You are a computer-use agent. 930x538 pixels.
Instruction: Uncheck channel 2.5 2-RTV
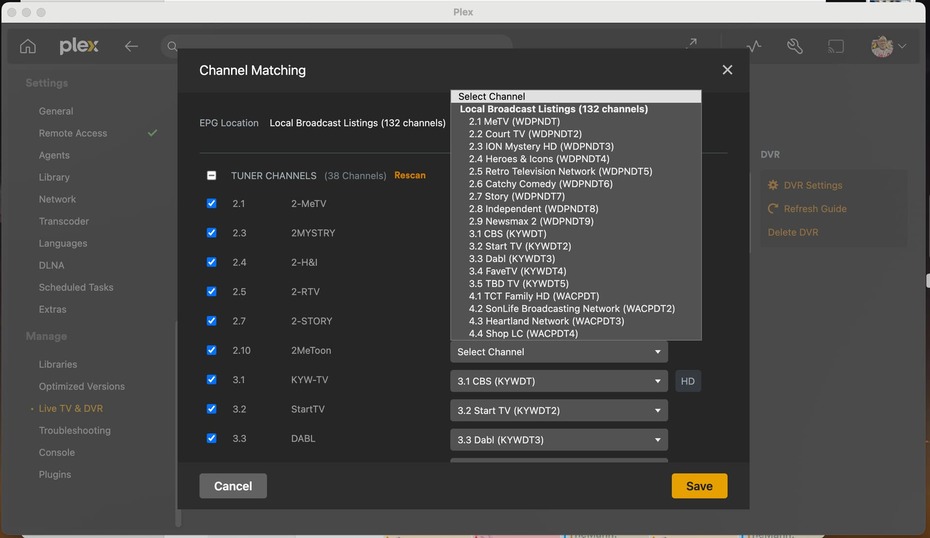[x=211, y=291]
